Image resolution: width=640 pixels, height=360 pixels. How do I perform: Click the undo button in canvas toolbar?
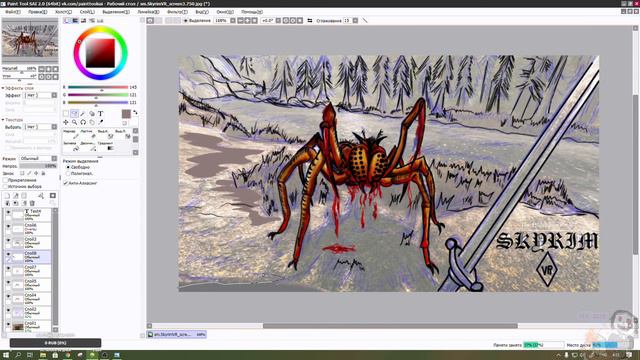tap(150, 20)
